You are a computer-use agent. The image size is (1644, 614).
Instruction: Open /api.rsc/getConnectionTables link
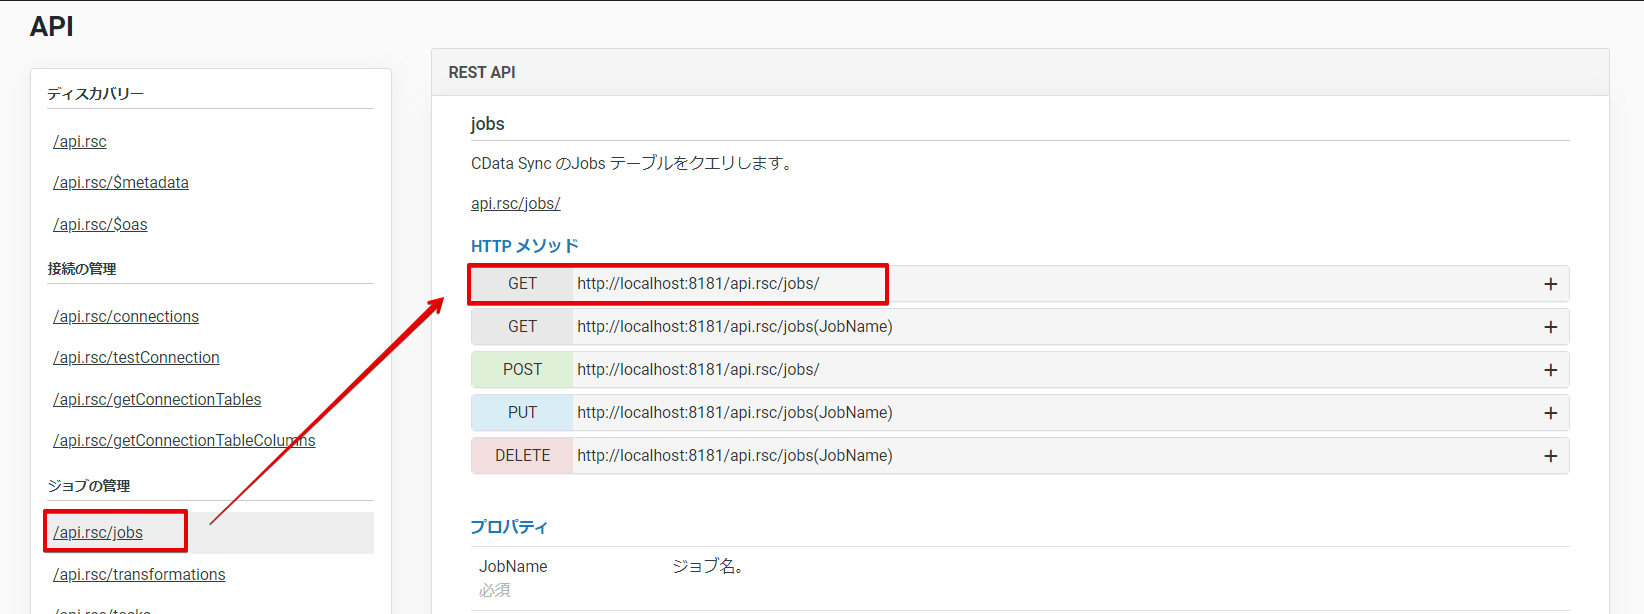[x=157, y=400]
